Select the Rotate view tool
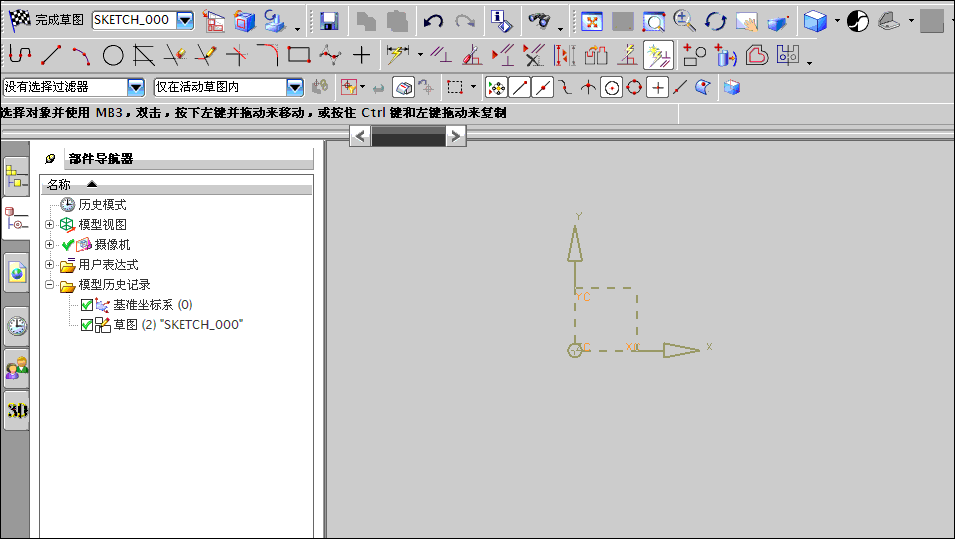The height and width of the screenshot is (539, 955). [x=716, y=21]
